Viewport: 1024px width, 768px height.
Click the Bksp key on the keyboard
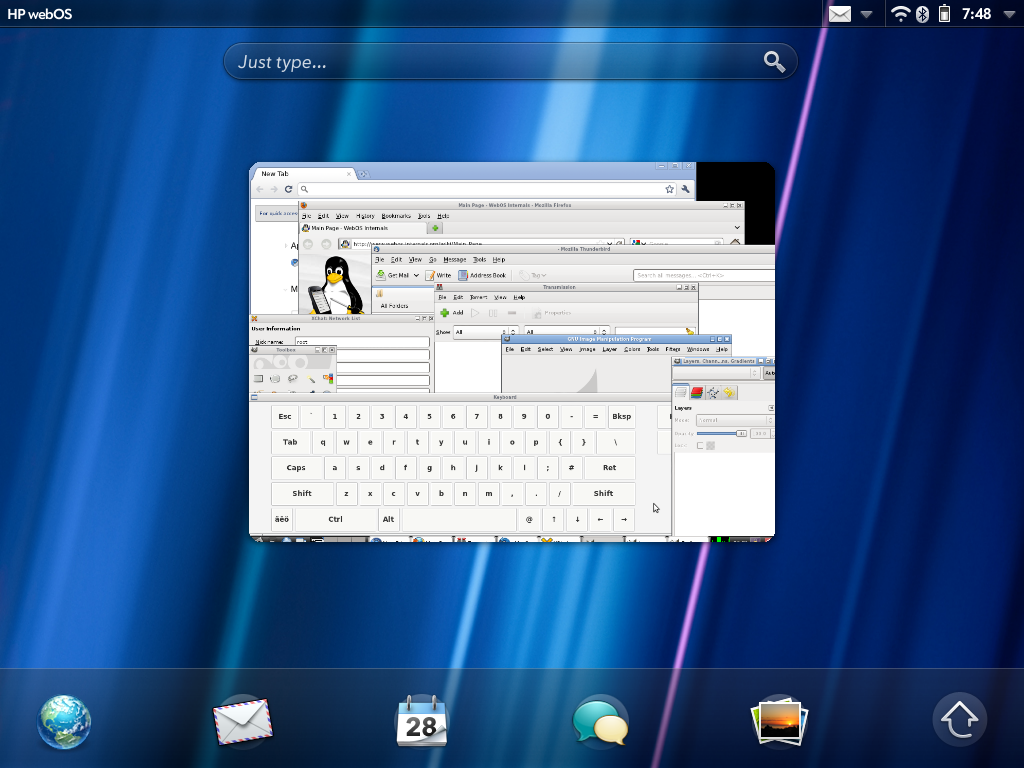coord(621,417)
